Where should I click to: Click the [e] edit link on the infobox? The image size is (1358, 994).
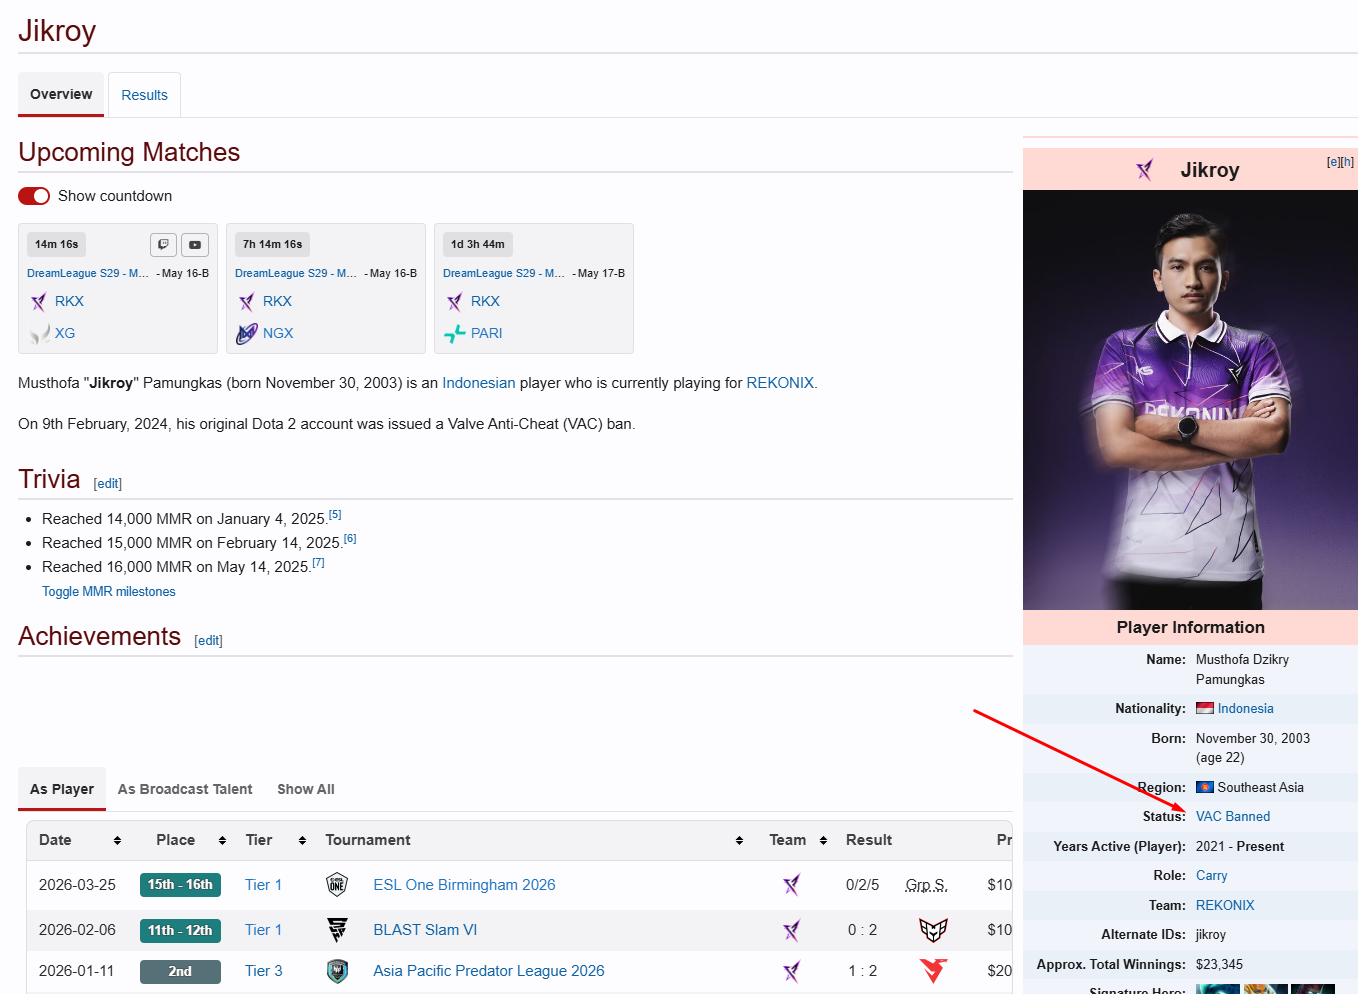point(1333,162)
